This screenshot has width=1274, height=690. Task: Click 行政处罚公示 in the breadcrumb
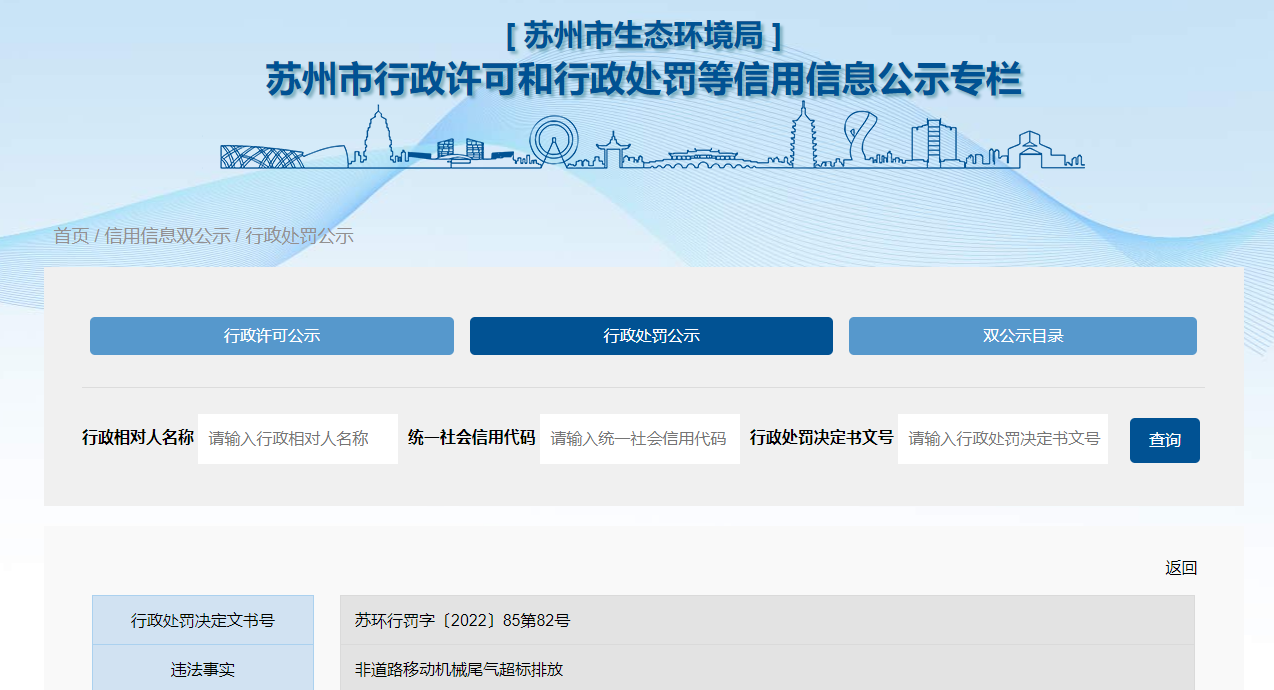[x=299, y=236]
